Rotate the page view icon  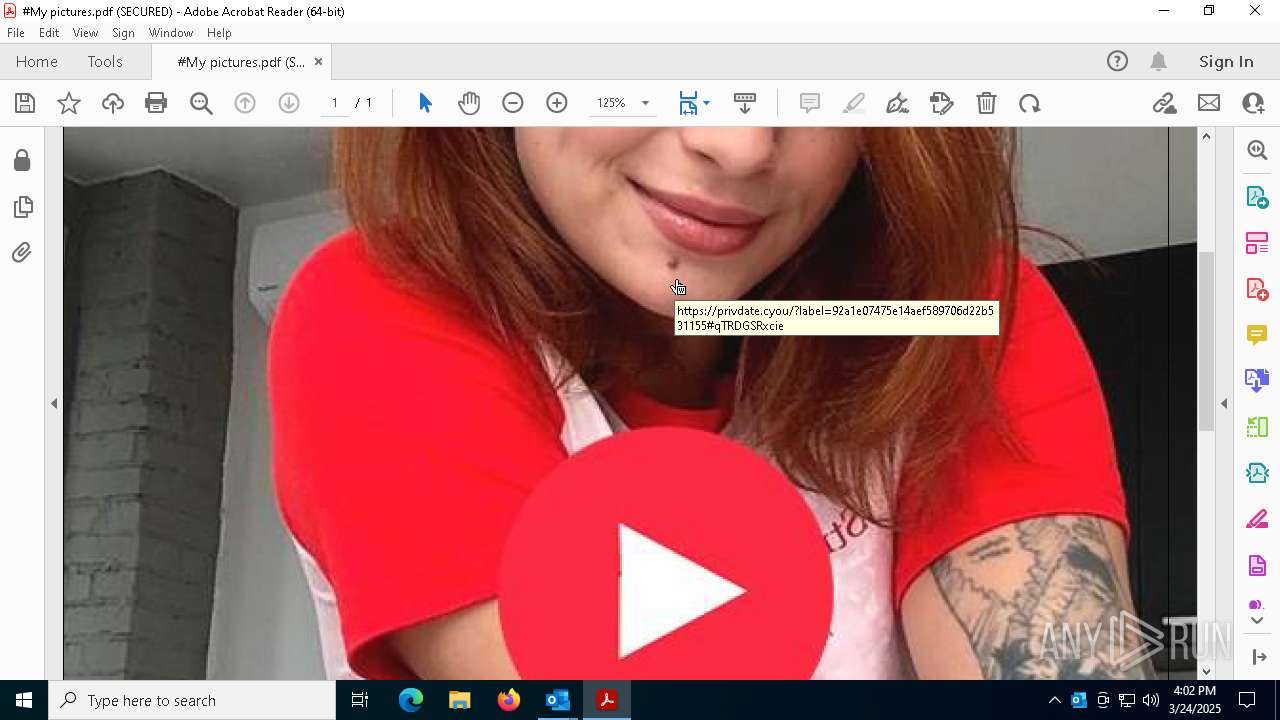1030,103
